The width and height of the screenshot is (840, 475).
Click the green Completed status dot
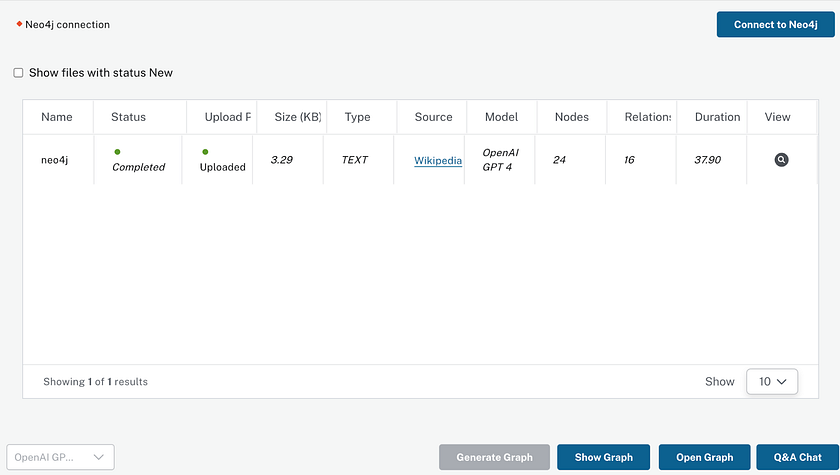pyautogui.click(x=117, y=152)
